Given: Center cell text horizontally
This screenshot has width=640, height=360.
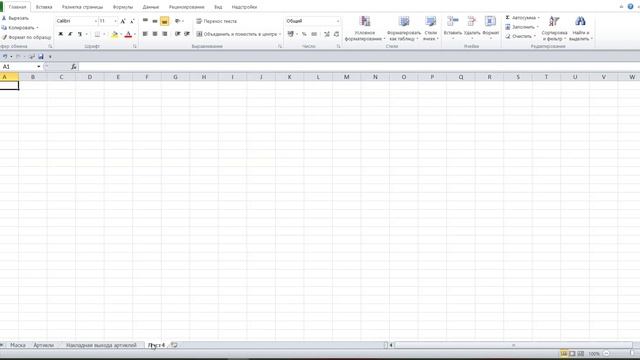Looking at the screenshot, I should (155, 34).
